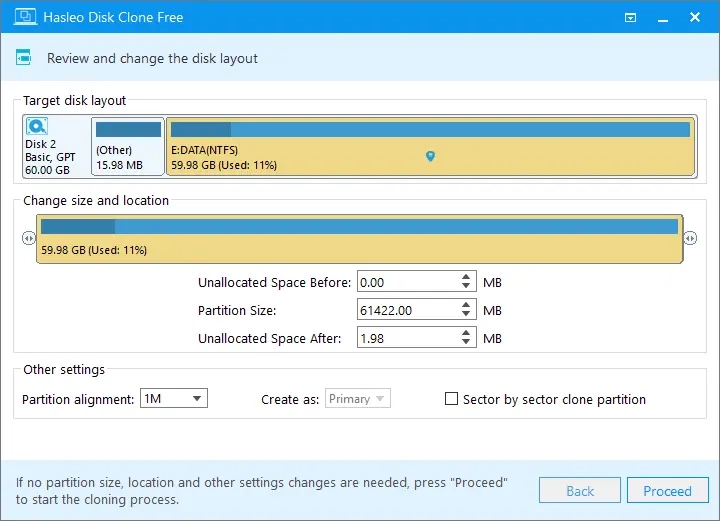Click the disk layout header icon
The width and height of the screenshot is (720, 521).
[x=23, y=58]
